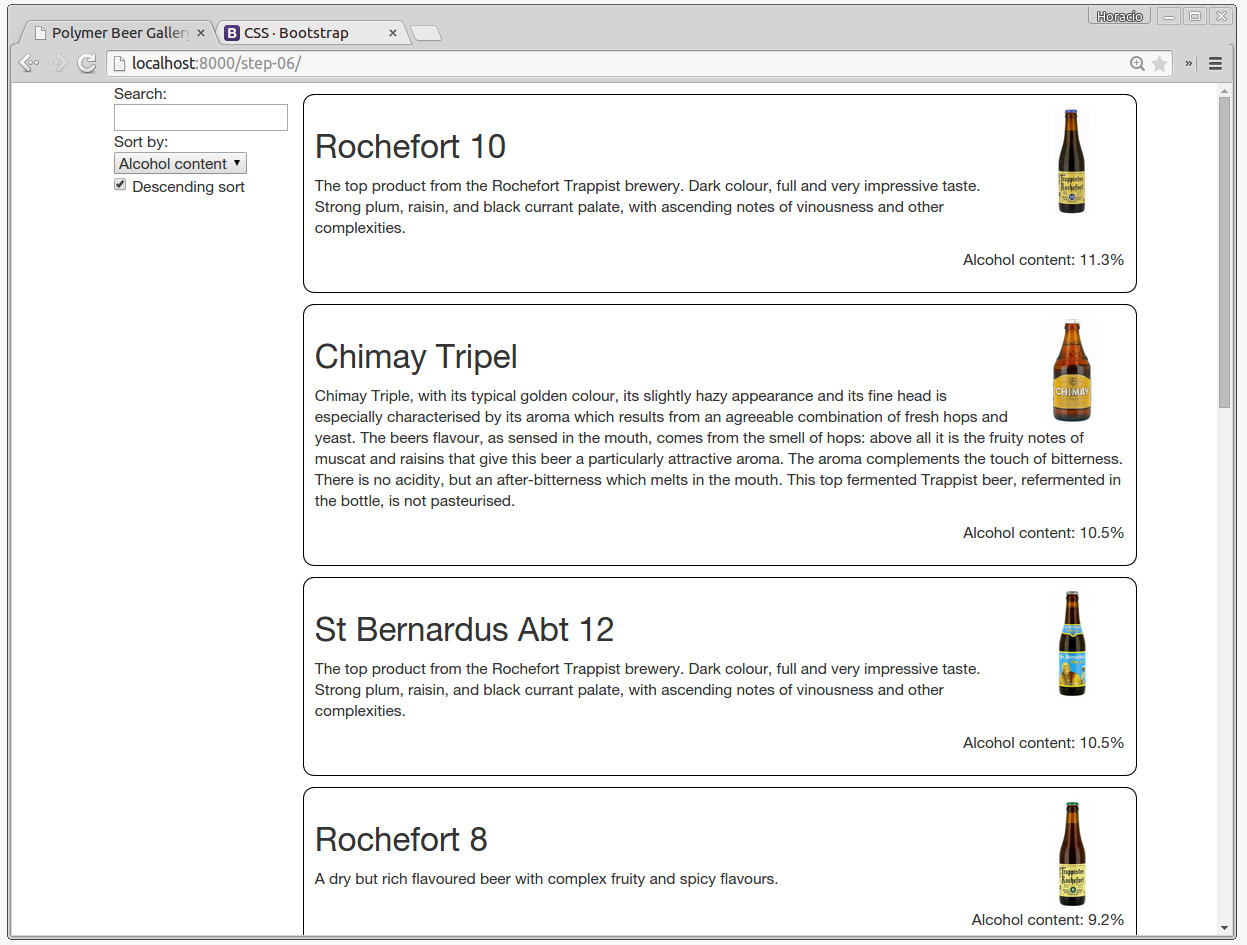The height and width of the screenshot is (945, 1247).
Task: Click the scrollbar up arrow
Action: pos(1224,91)
